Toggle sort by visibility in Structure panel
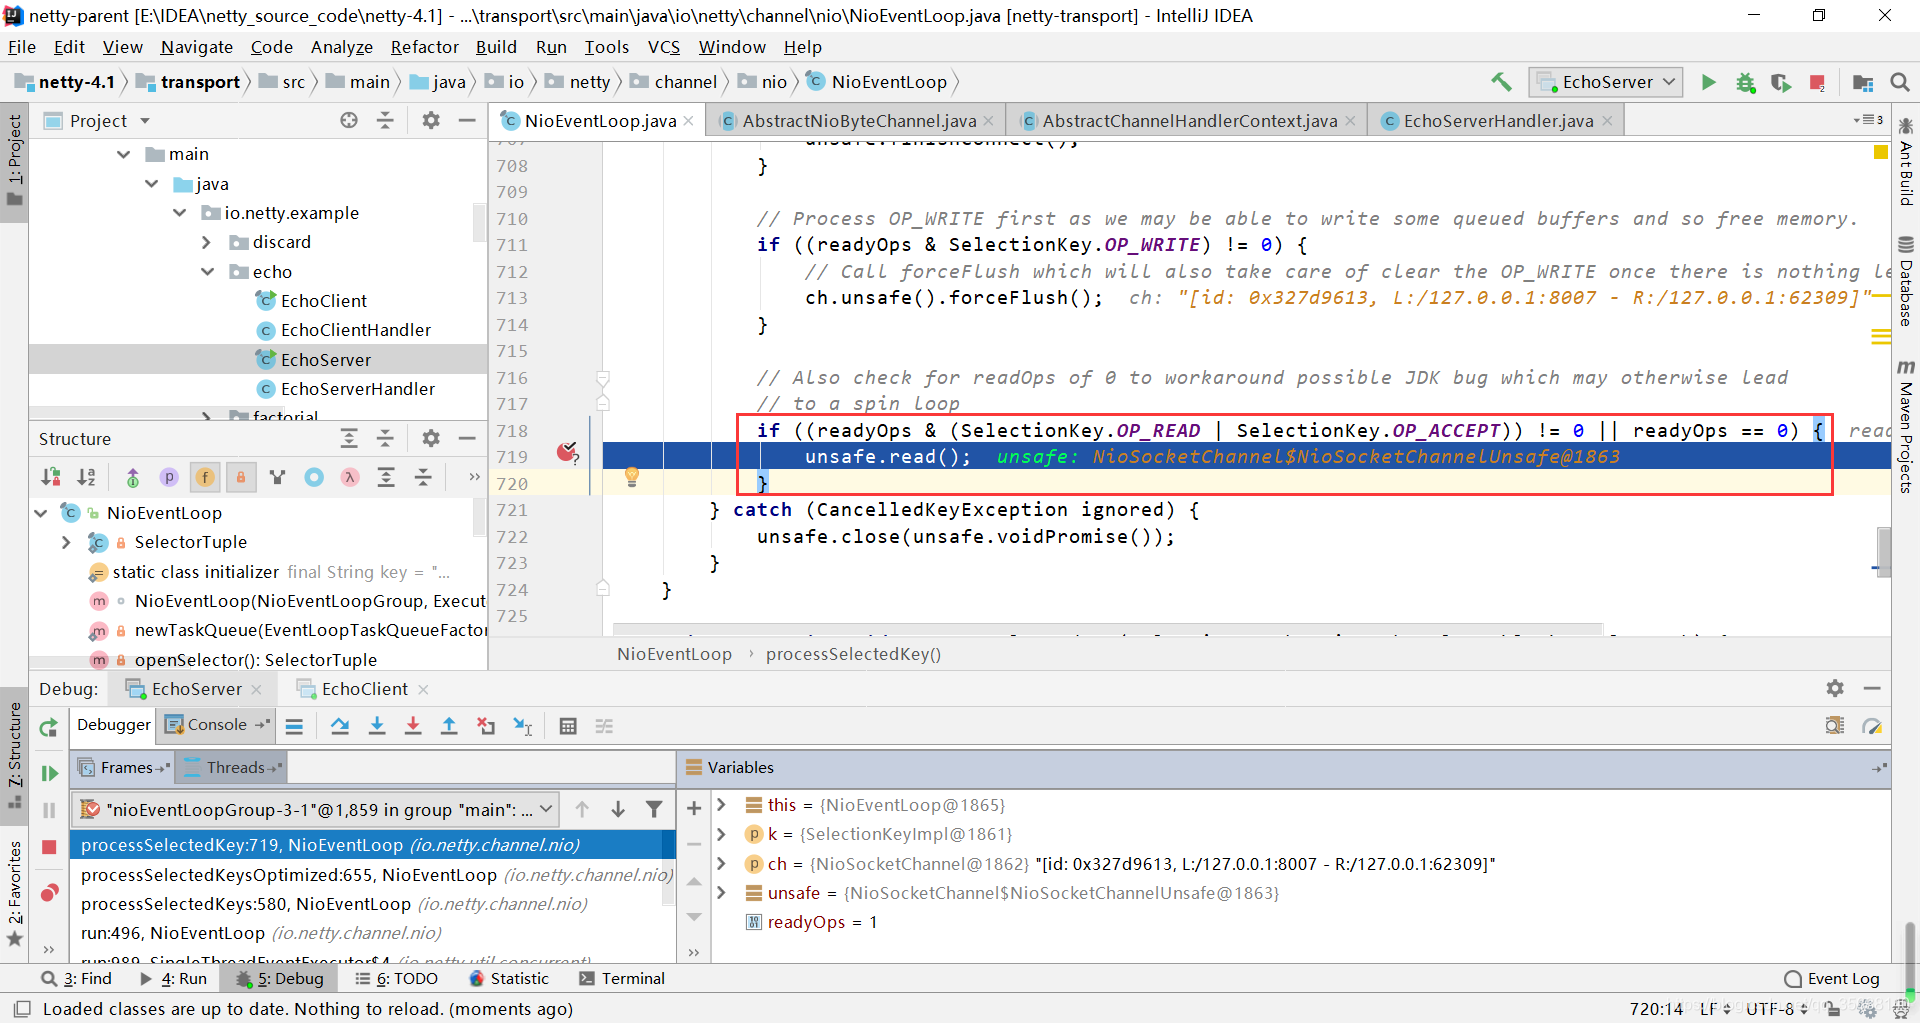 [x=51, y=477]
